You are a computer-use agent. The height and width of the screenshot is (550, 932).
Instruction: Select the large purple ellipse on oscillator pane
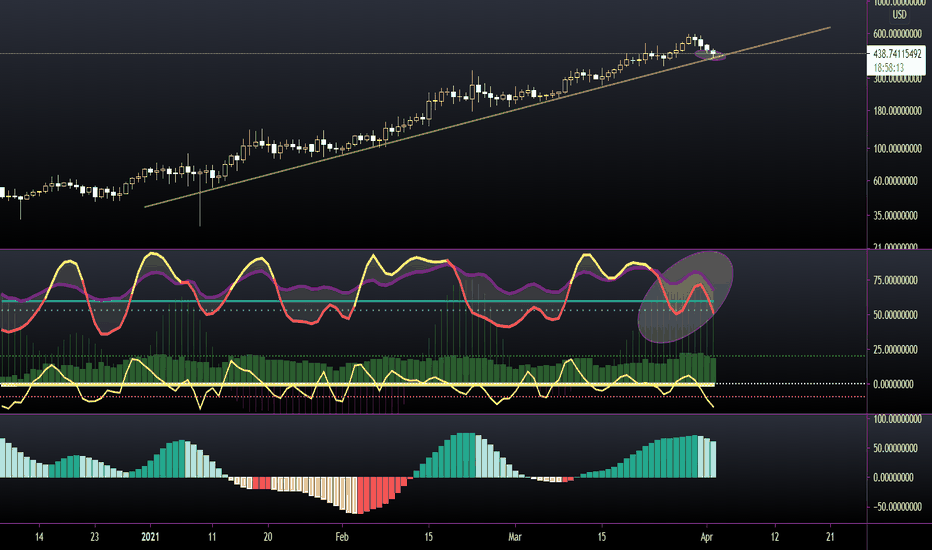[x=685, y=297]
